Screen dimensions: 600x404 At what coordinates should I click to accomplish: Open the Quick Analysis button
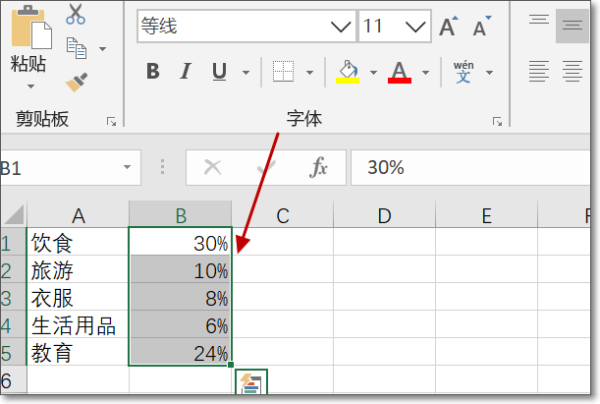(251, 382)
